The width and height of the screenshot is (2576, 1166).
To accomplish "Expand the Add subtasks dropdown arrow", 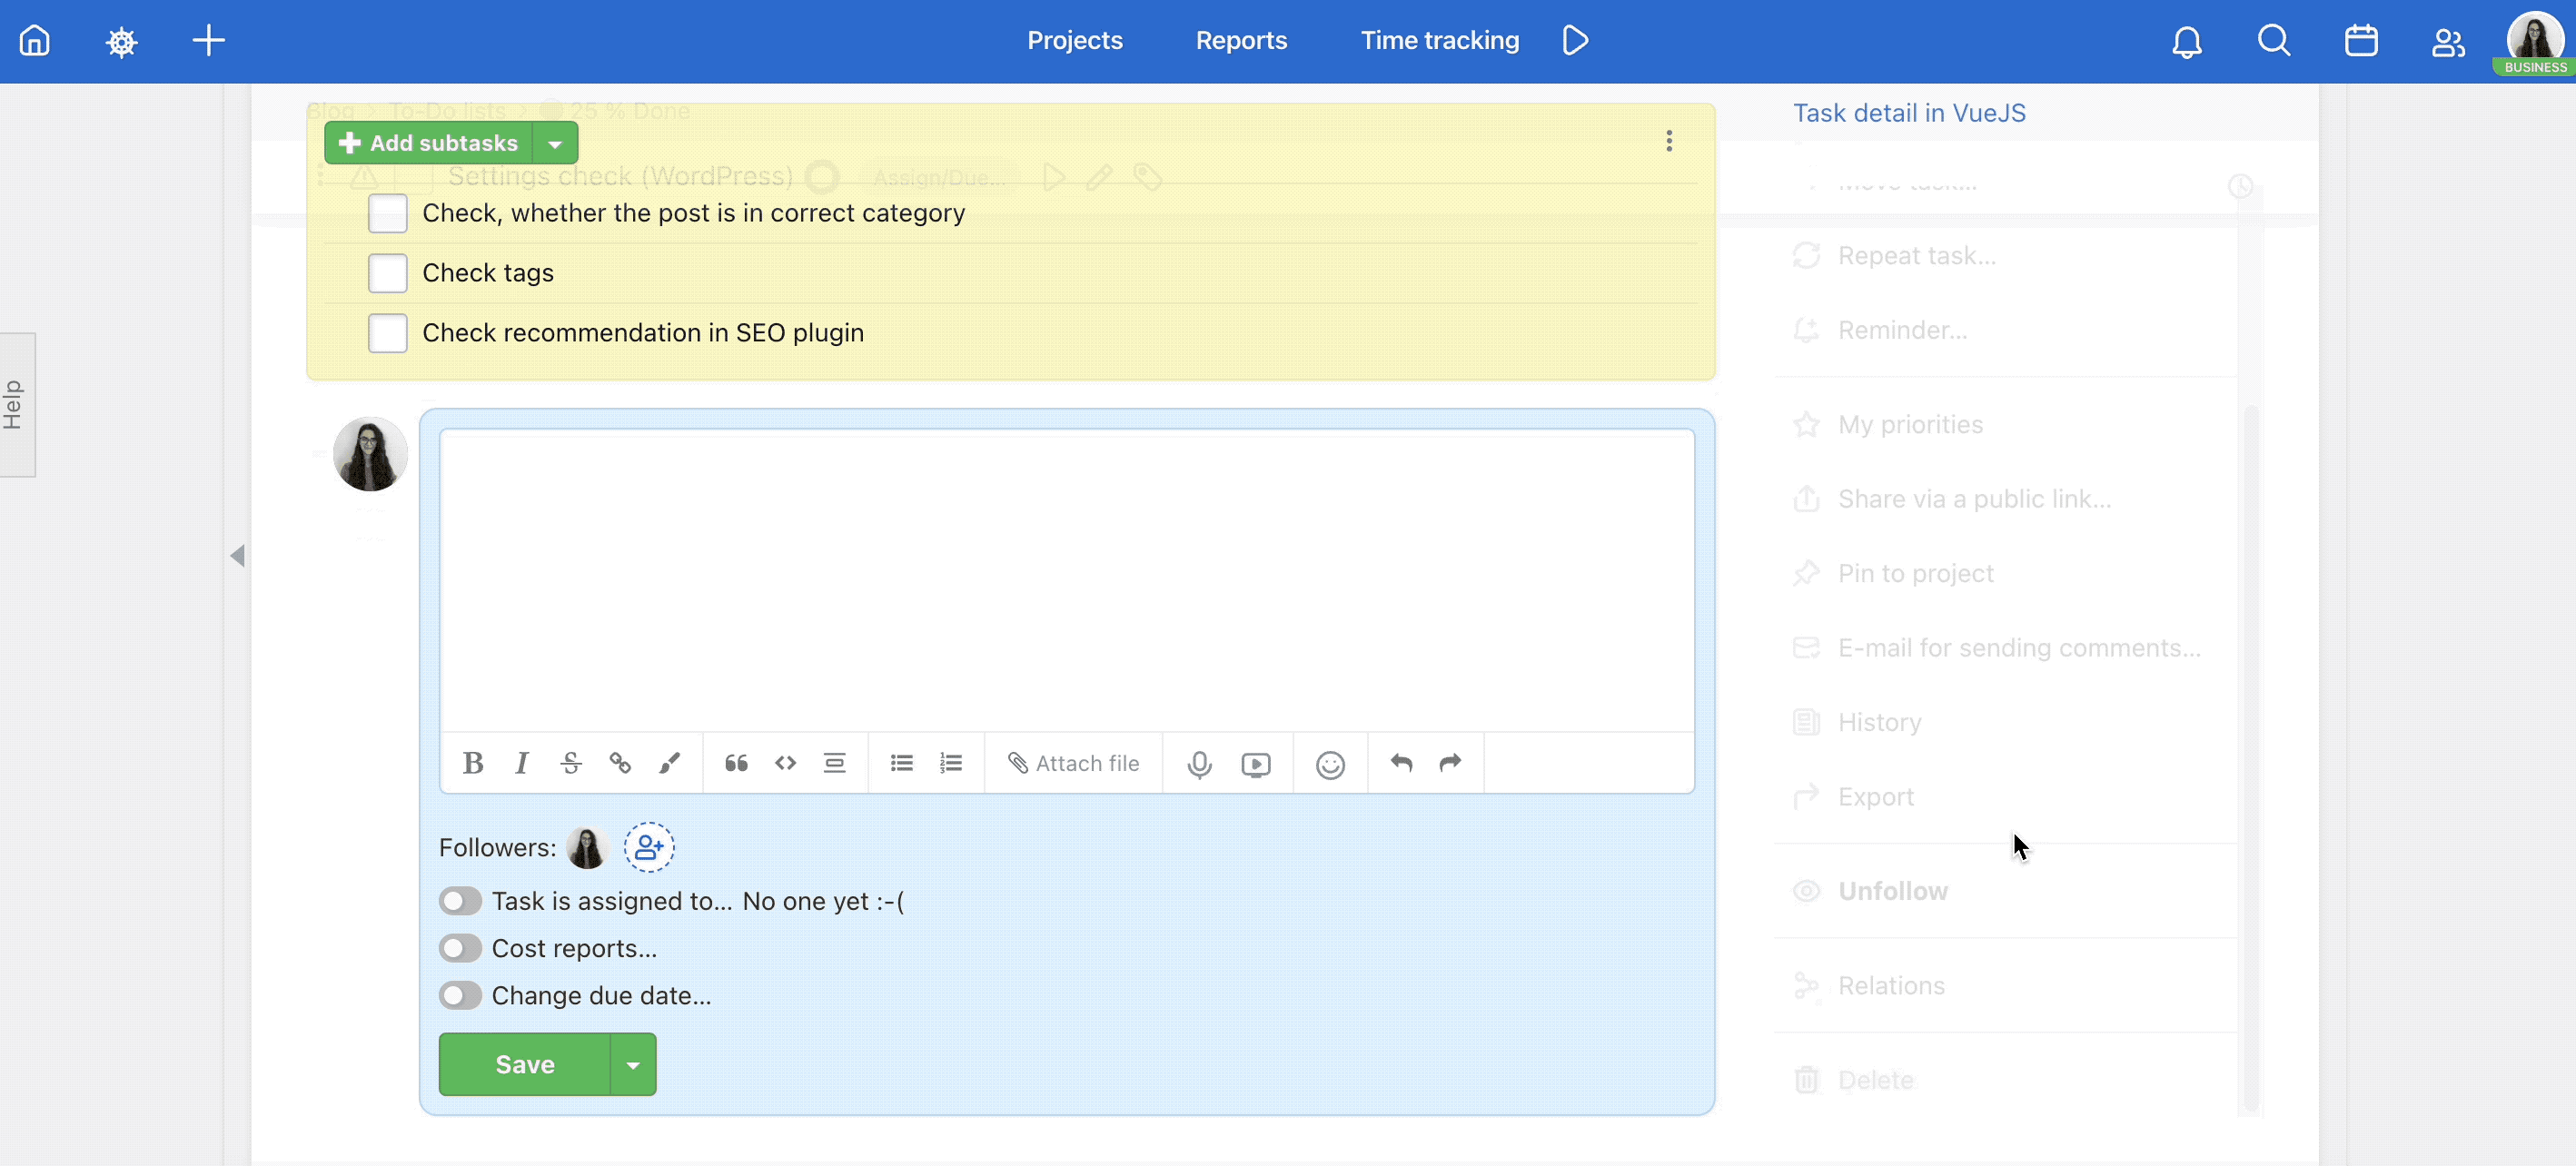I will [x=554, y=143].
